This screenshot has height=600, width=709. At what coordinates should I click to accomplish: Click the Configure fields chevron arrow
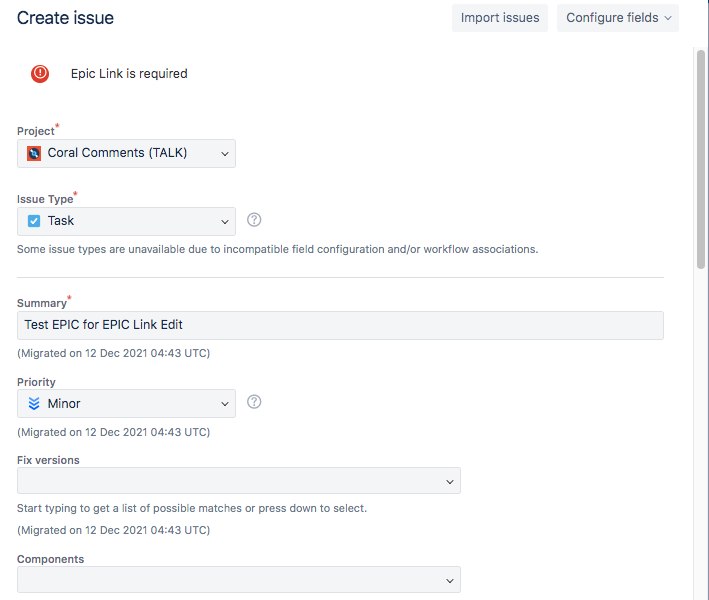(x=668, y=18)
